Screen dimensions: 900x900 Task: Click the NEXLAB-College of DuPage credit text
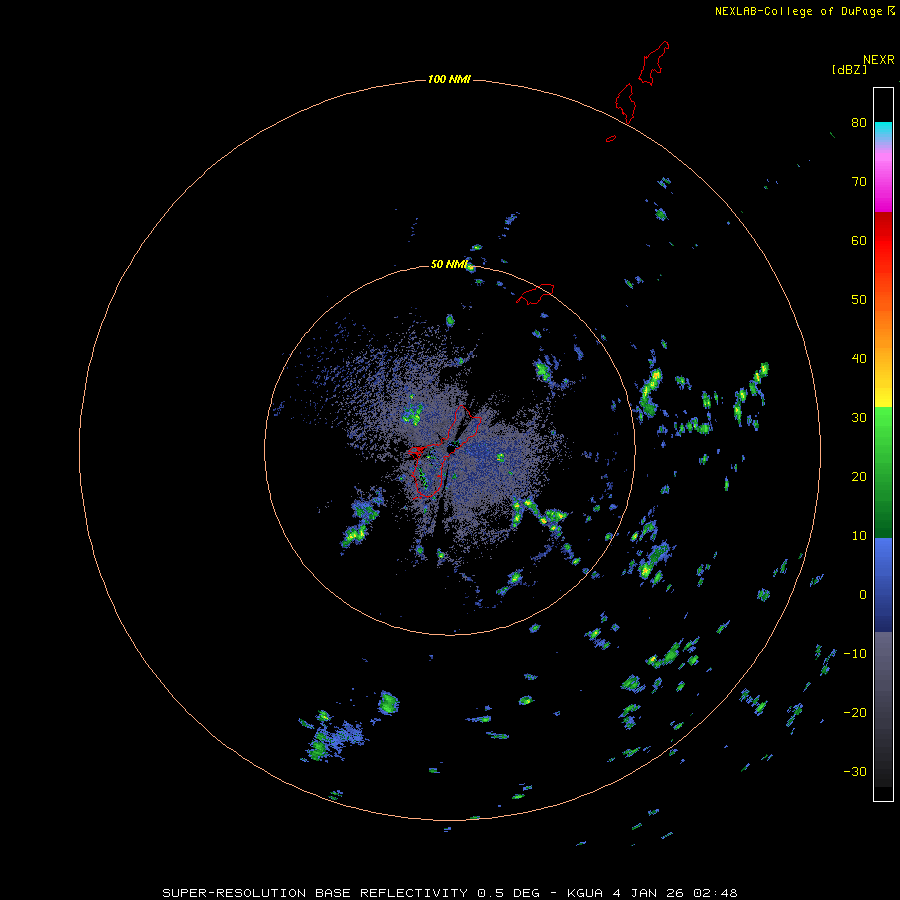[x=798, y=11]
